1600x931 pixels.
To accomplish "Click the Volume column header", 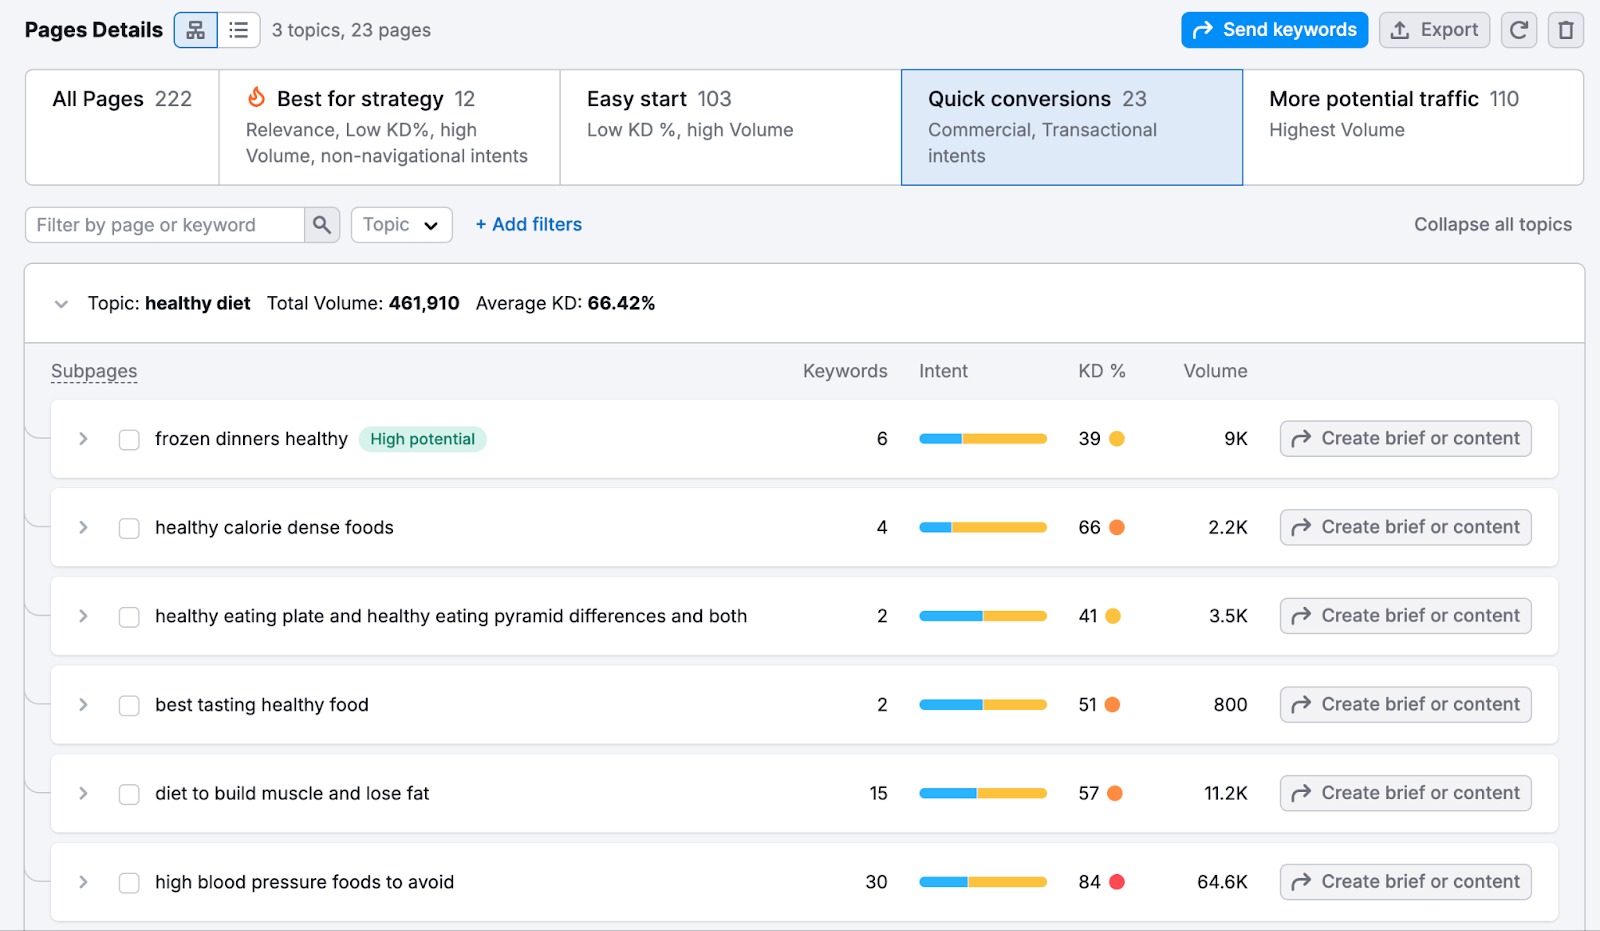I will click(1215, 371).
